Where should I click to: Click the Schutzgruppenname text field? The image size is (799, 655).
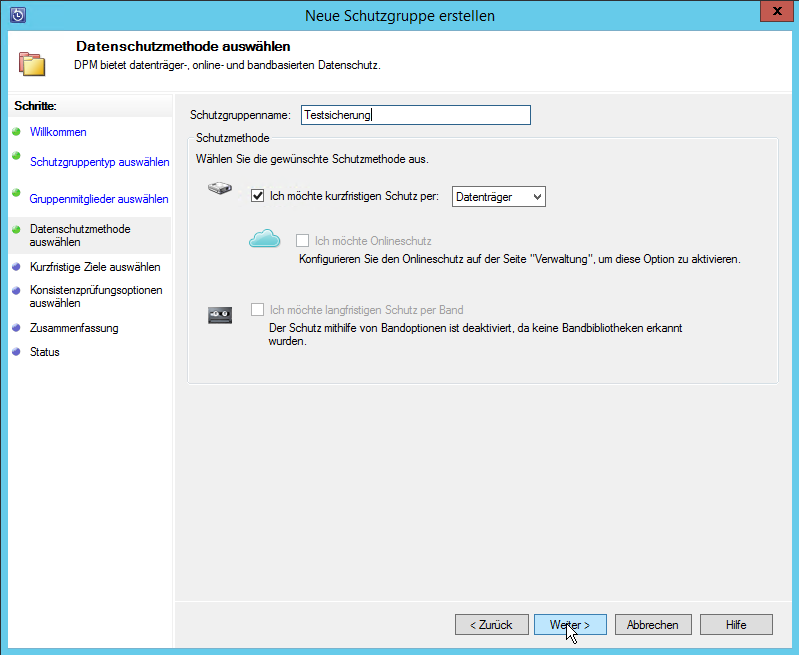click(x=415, y=115)
